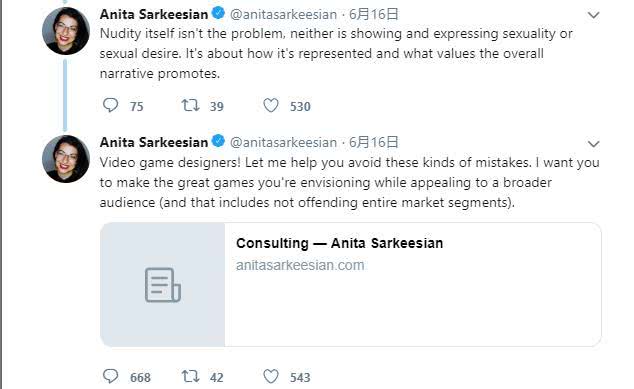Click the Anita Sarkeesian name on first tweet
The image size is (634, 389).
(154, 15)
